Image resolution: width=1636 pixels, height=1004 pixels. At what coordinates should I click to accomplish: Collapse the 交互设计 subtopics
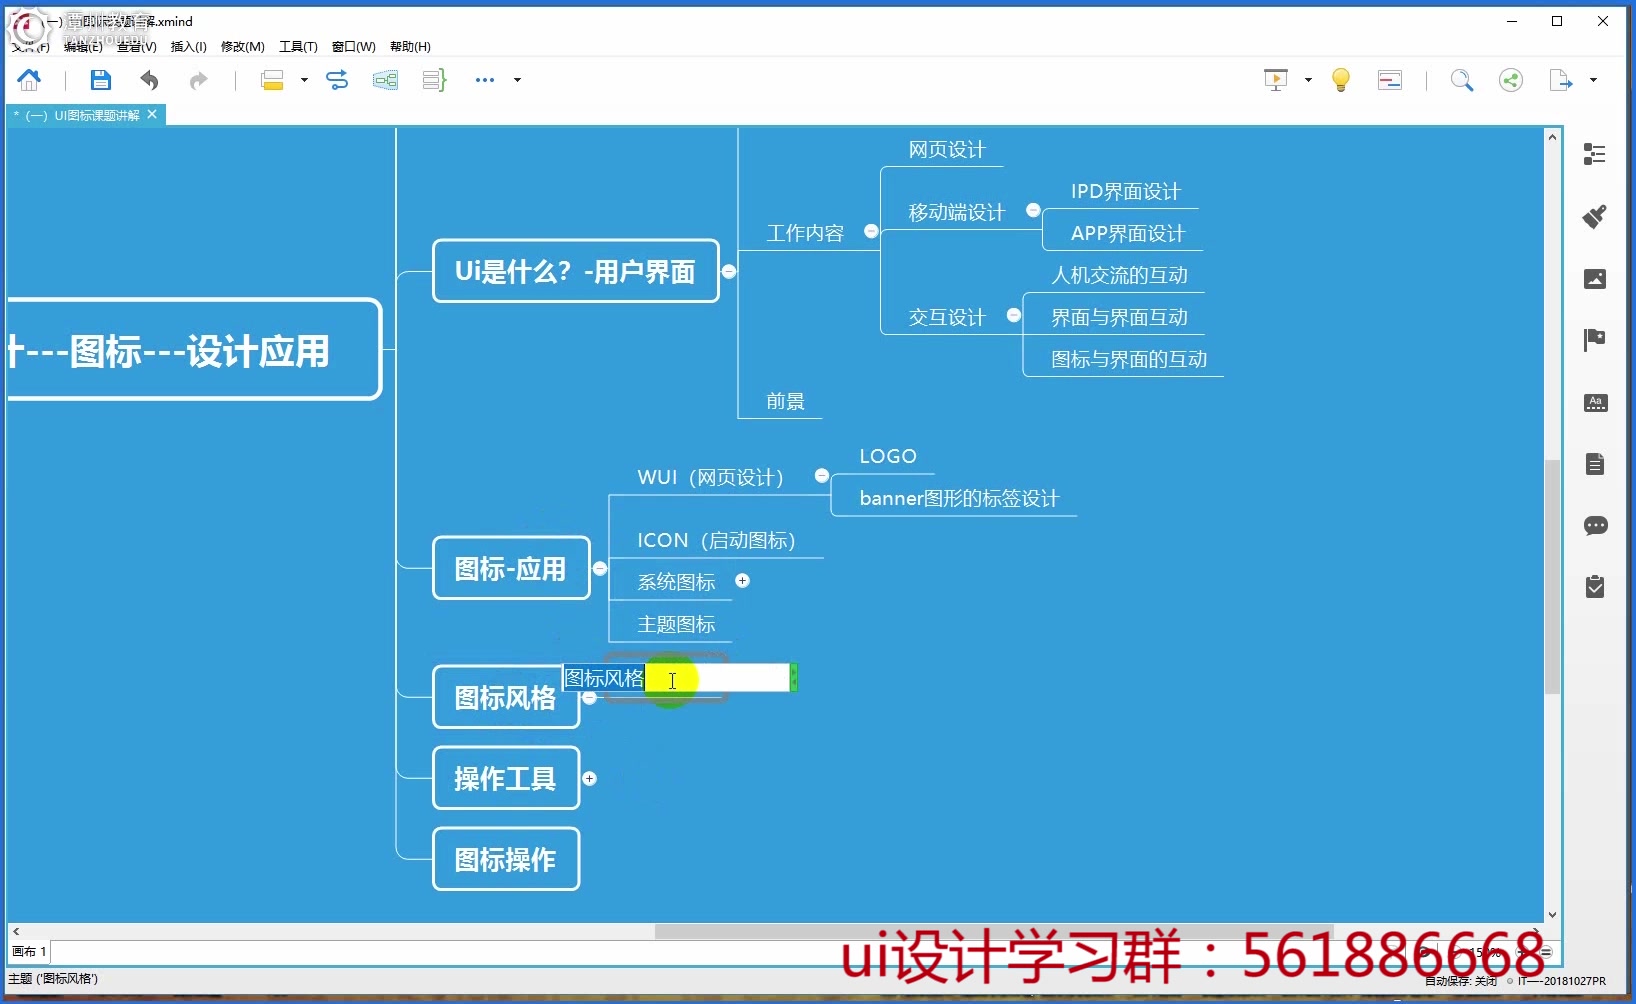click(x=1014, y=315)
